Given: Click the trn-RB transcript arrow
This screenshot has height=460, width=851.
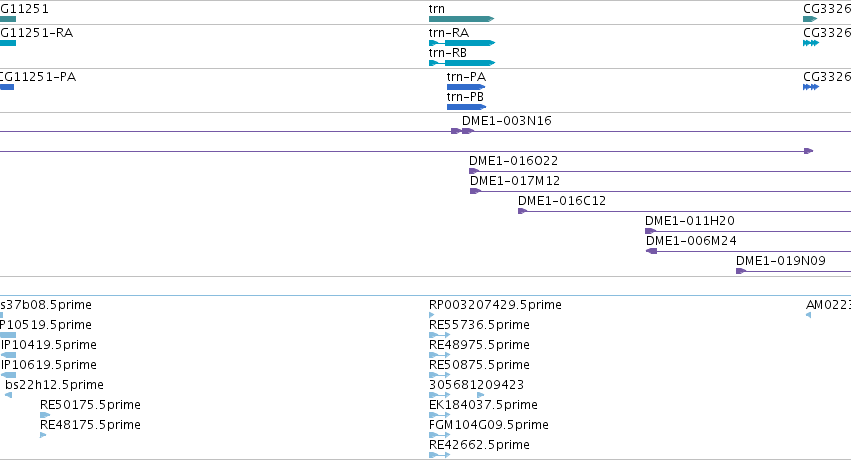Looking at the screenshot, I should (462, 63).
